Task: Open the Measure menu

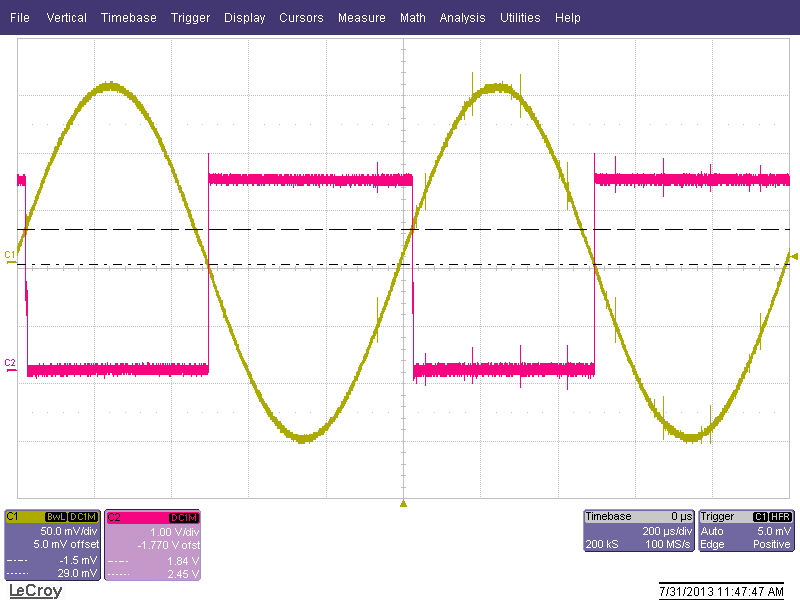Action: (362, 17)
